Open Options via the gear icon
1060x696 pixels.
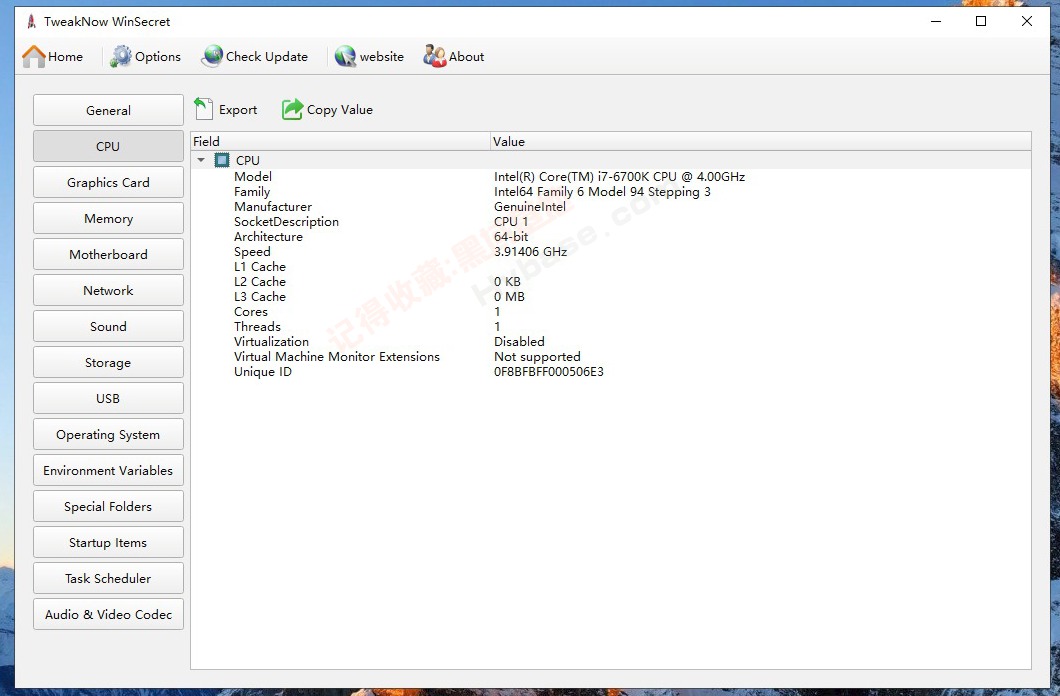(121, 57)
